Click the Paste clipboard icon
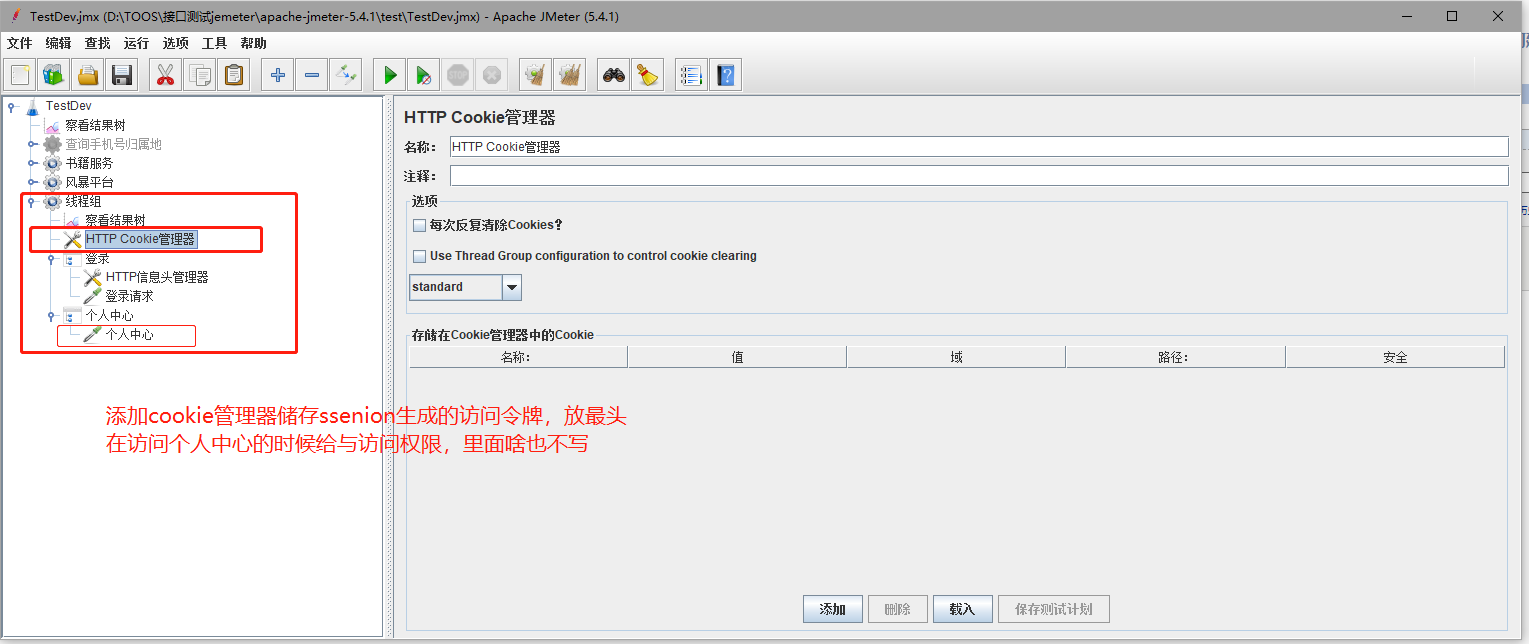 pos(234,74)
